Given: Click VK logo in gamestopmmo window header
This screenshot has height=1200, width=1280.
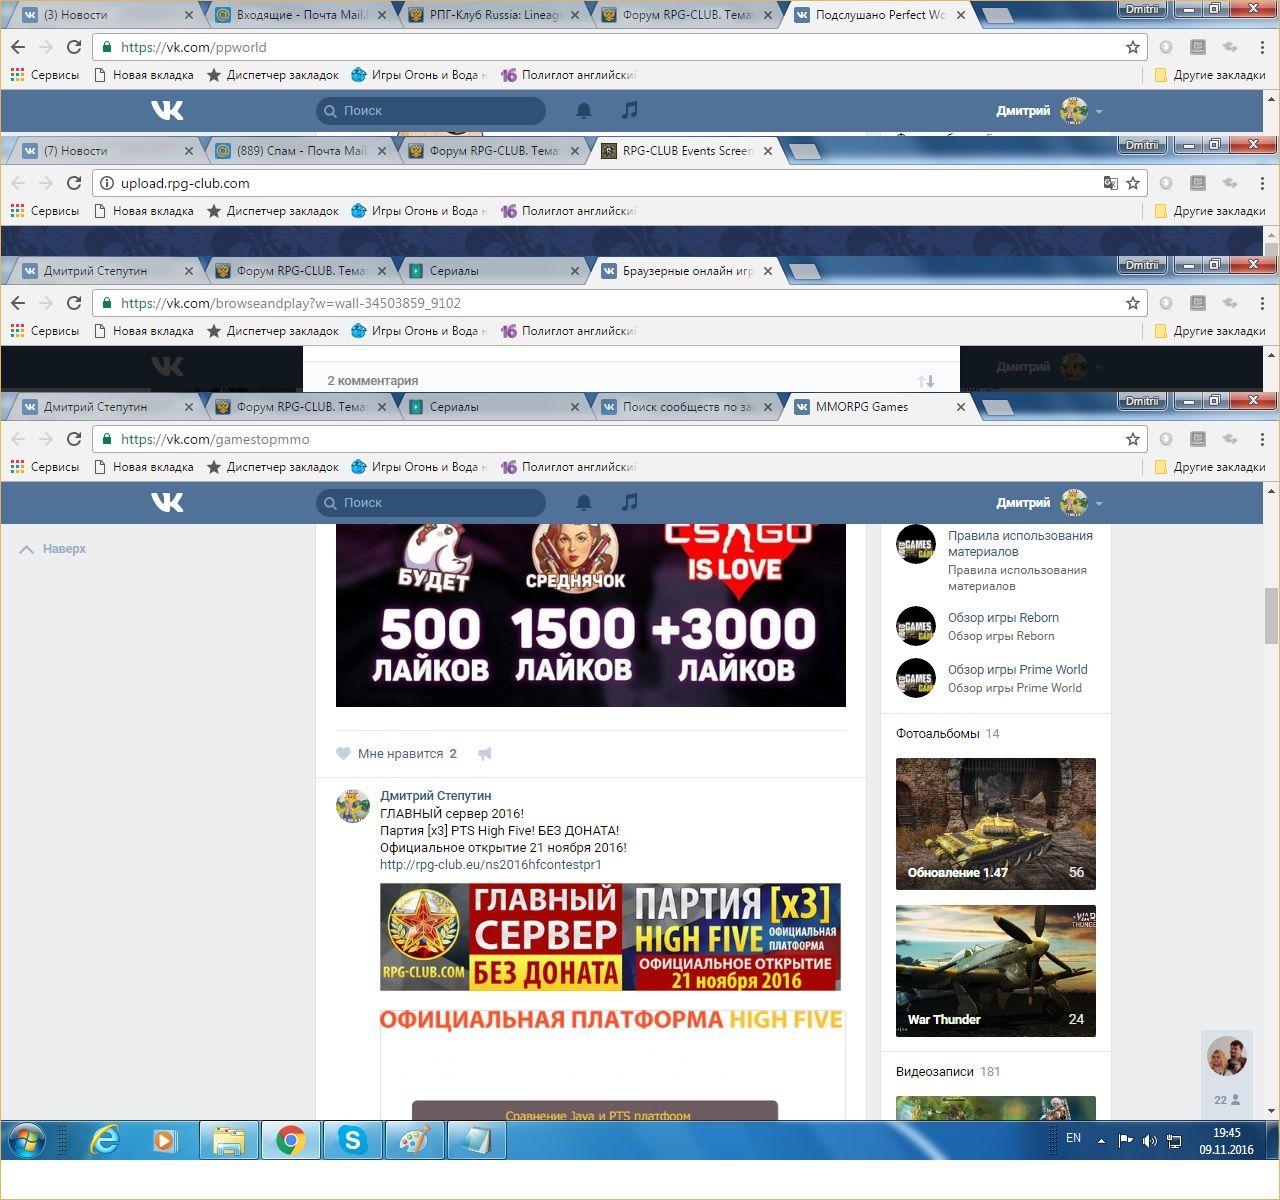Looking at the screenshot, I should [167, 503].
